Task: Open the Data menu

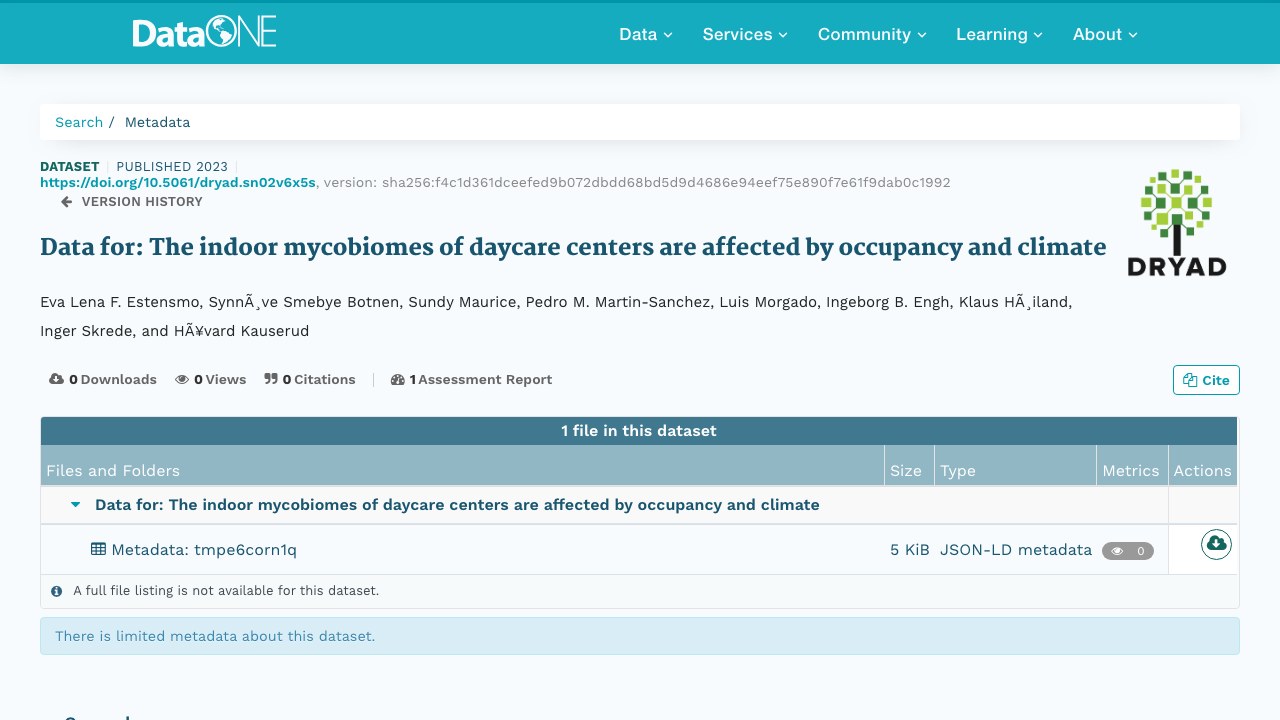Action: [645, 34]
